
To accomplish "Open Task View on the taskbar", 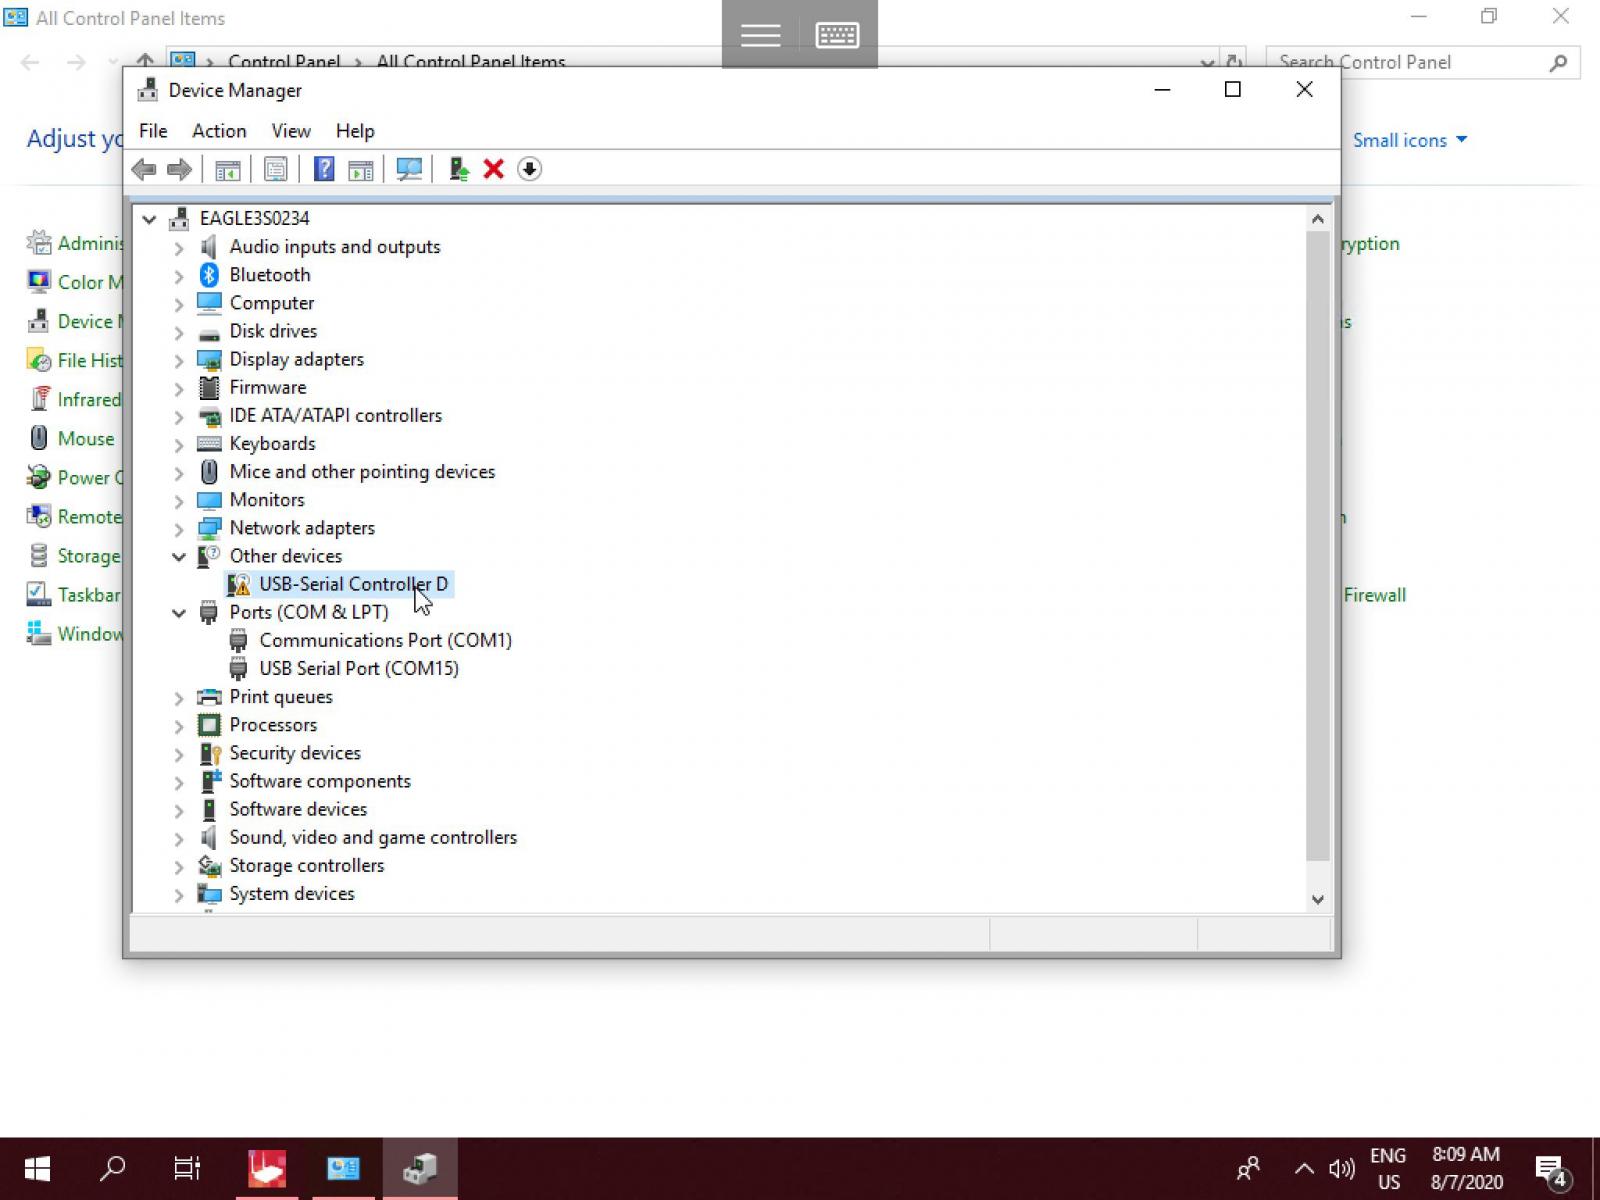I will (x=187, y=1168).
